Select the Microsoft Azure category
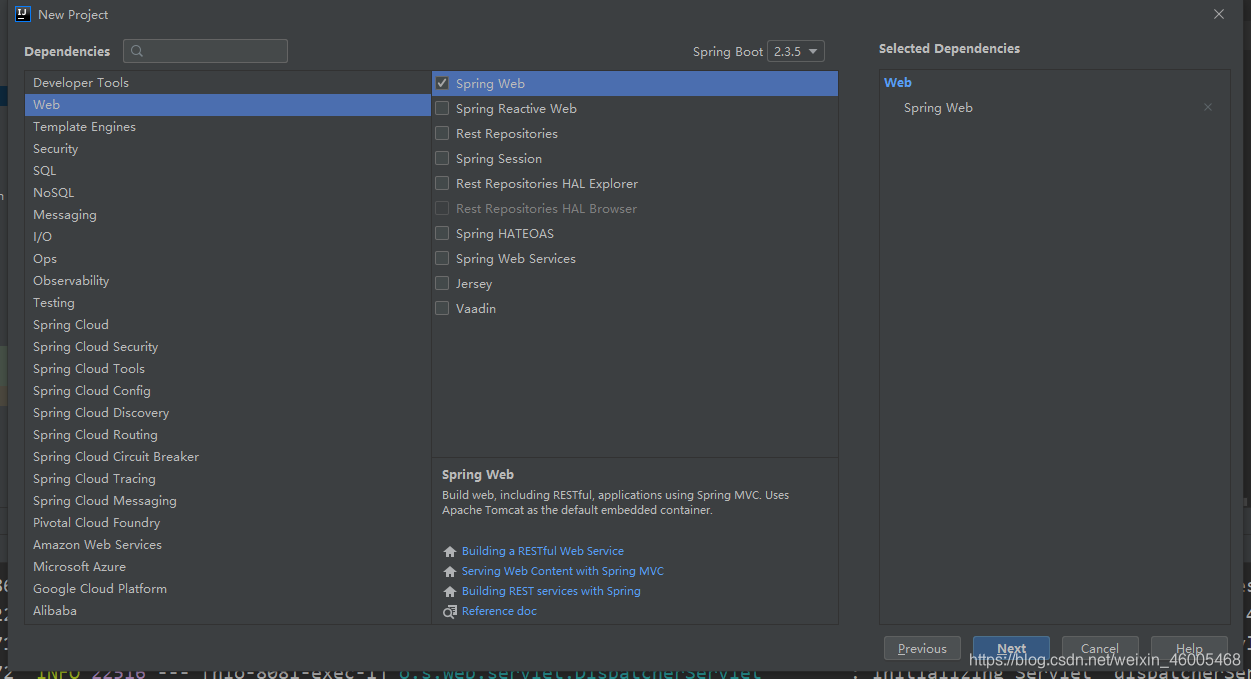1251x679 pixels. click(x=228, y=567)
